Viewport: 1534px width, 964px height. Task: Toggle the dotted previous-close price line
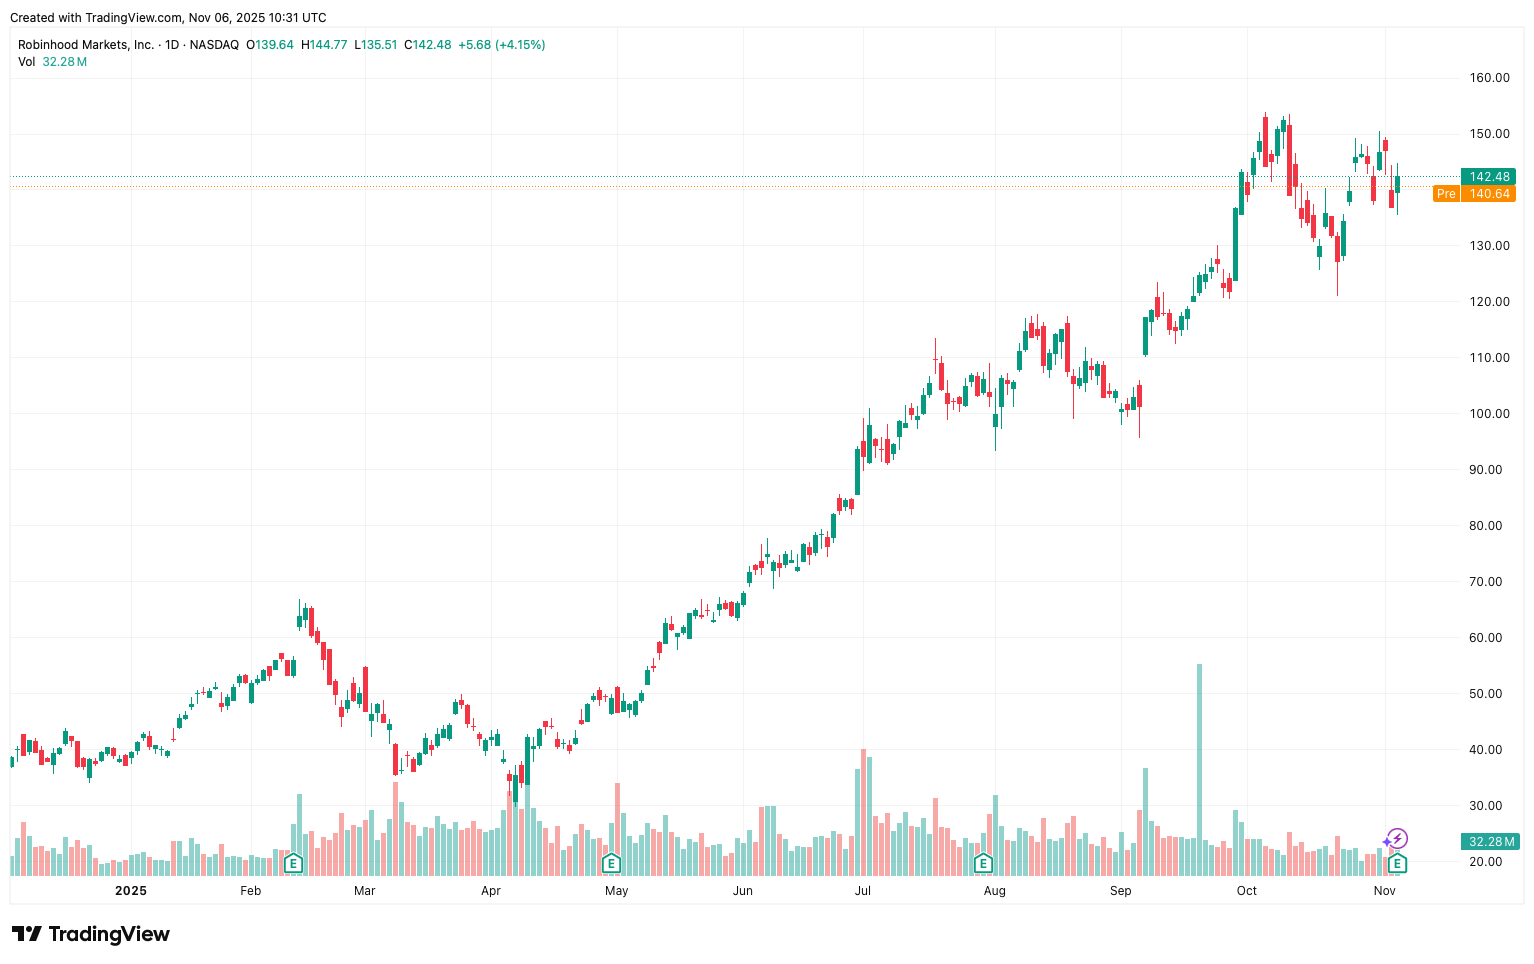[700, 176]
